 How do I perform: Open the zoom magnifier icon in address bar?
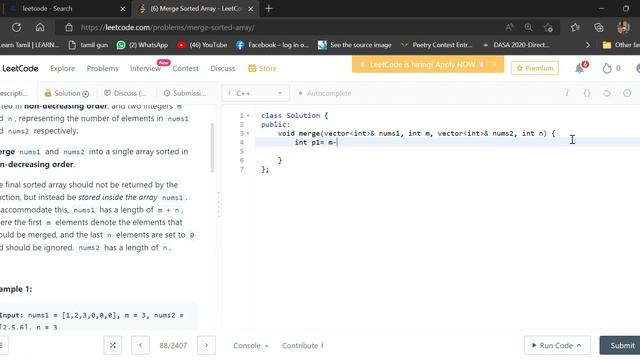coord(529,27)
